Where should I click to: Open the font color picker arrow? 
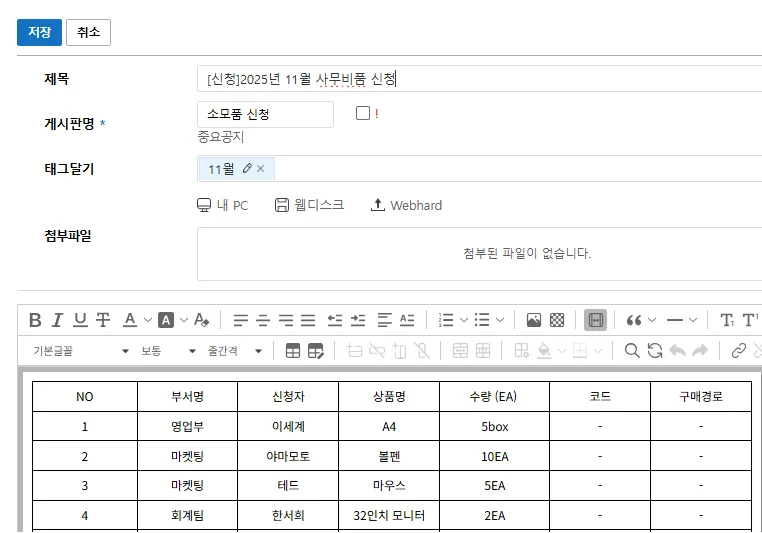148,320
